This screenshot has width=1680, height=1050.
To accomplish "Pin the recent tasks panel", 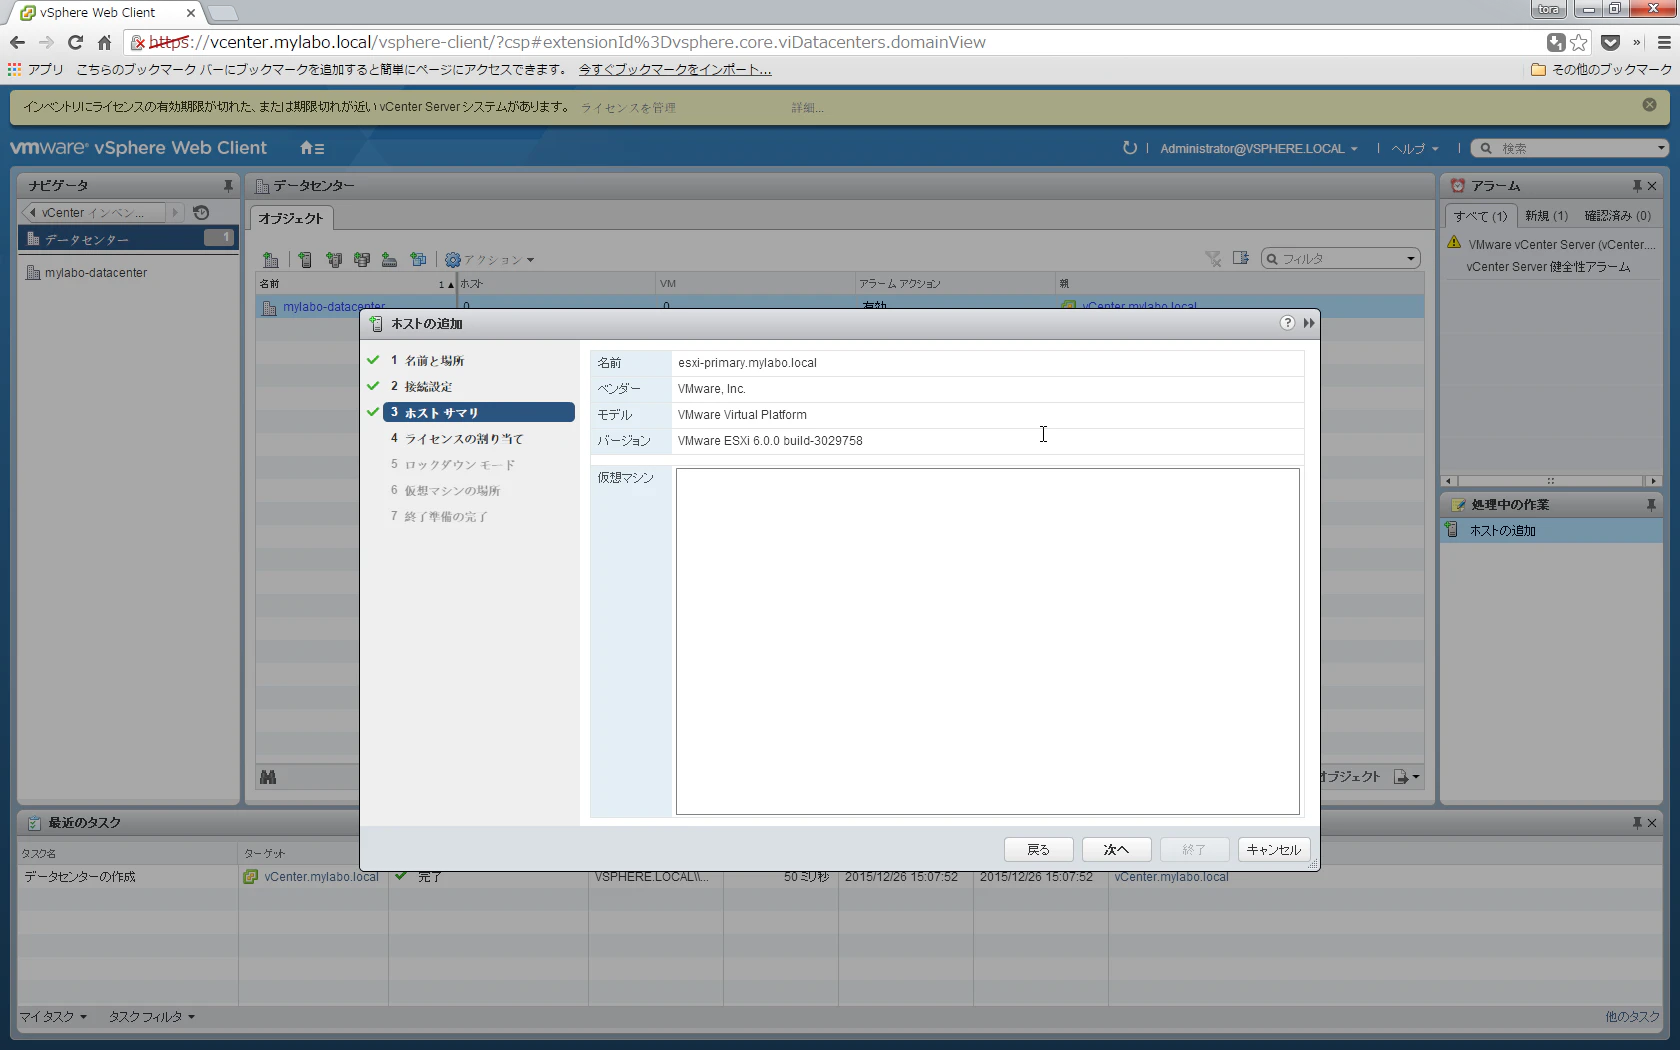I will click(1637, 823).
